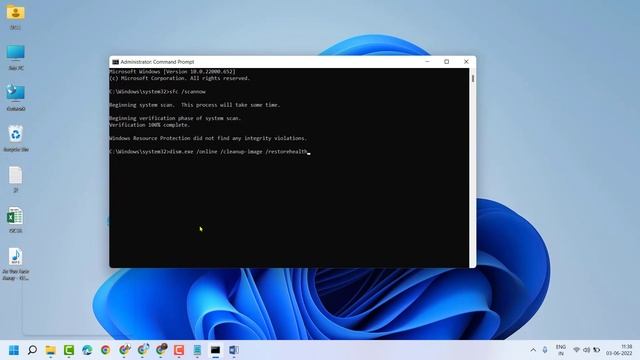Open the Windows Start menu
The image size is (640, 360).
[x=14, y=350]
